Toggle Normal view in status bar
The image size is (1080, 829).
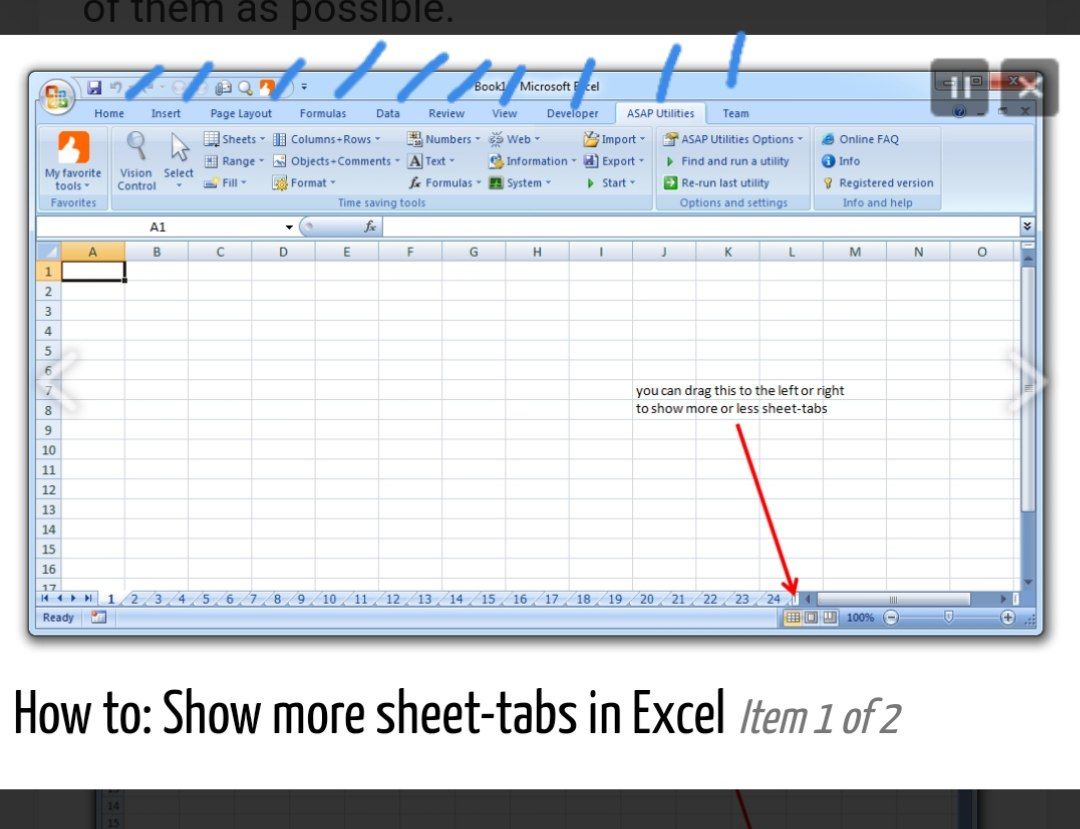tap(793, 618)
